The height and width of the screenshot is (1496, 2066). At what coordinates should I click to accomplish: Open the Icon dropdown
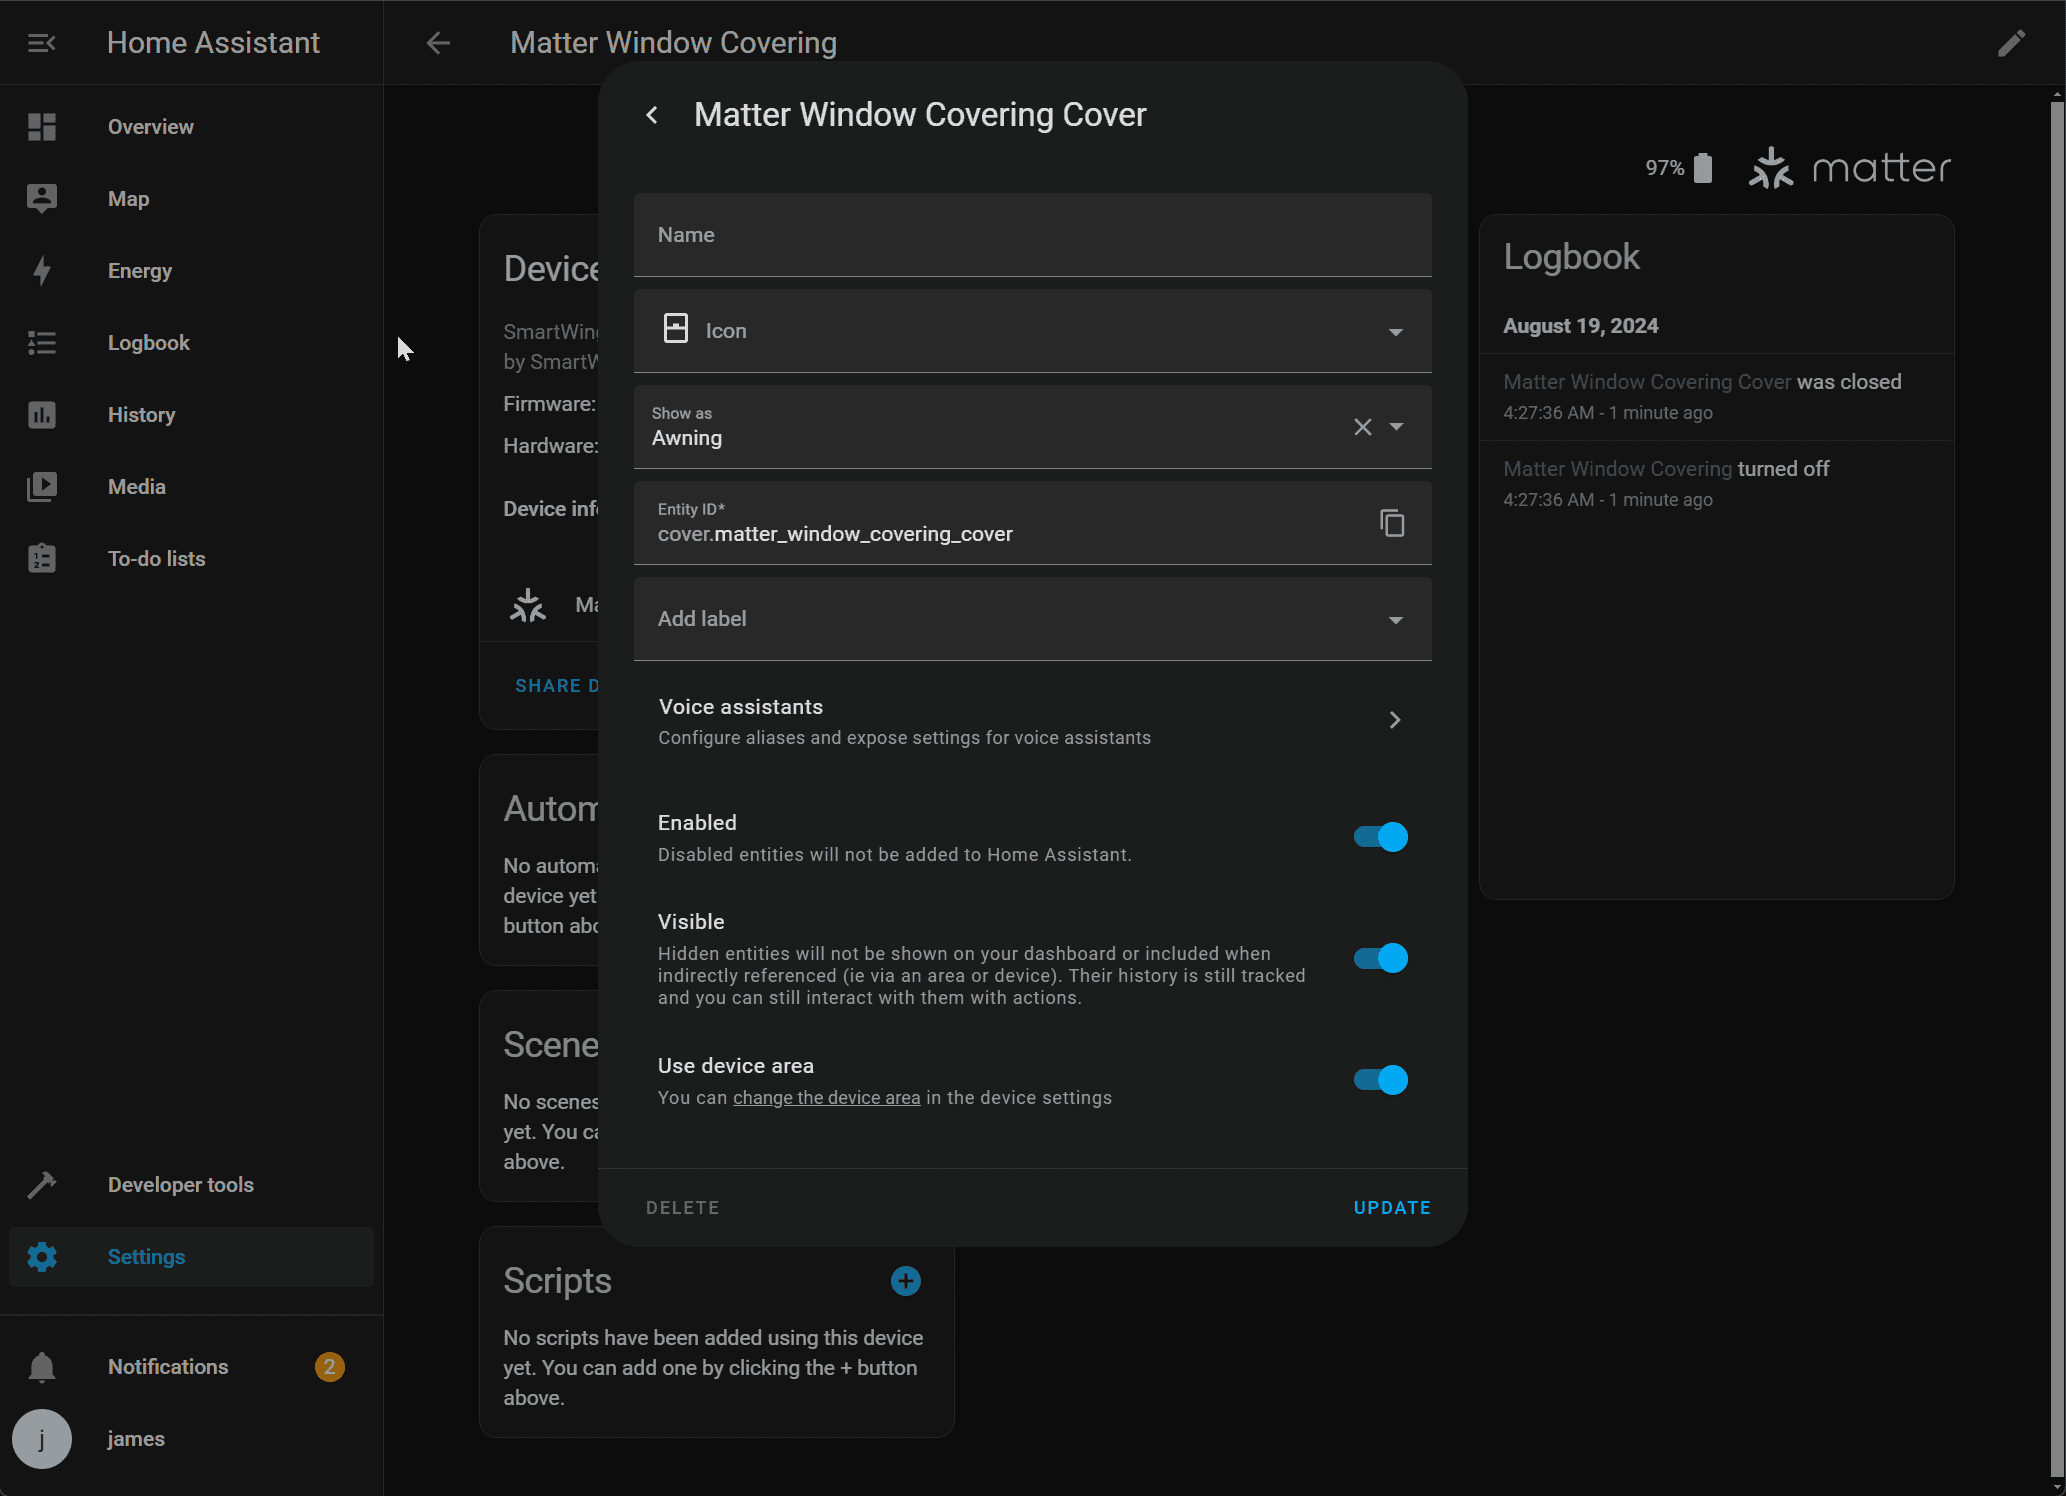tap(1032, 331)
